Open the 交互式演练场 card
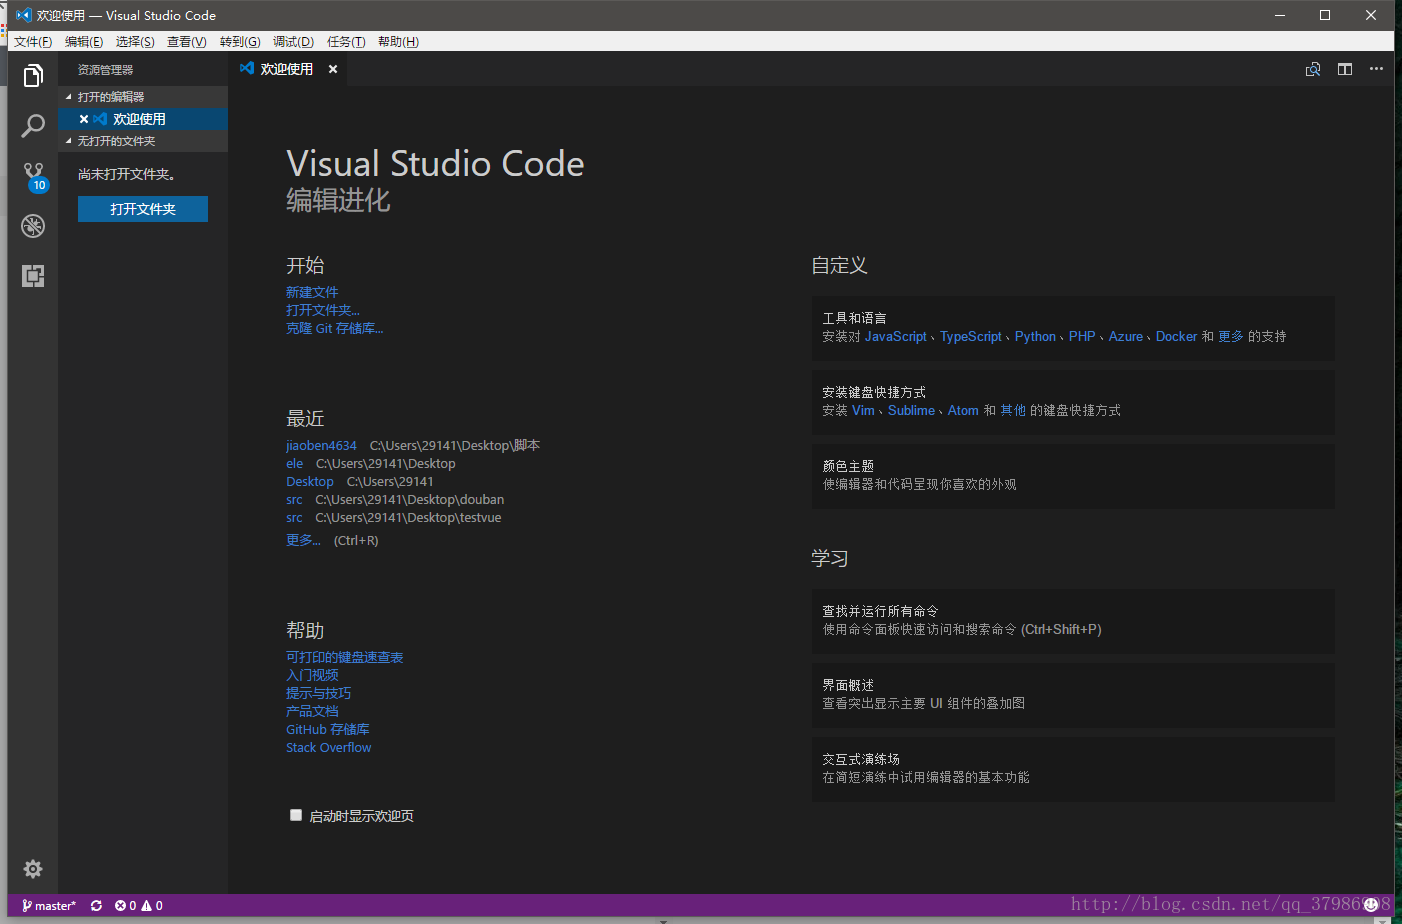The width and height of the screenshot is (1402, 924). click(x=1073, y=769)
